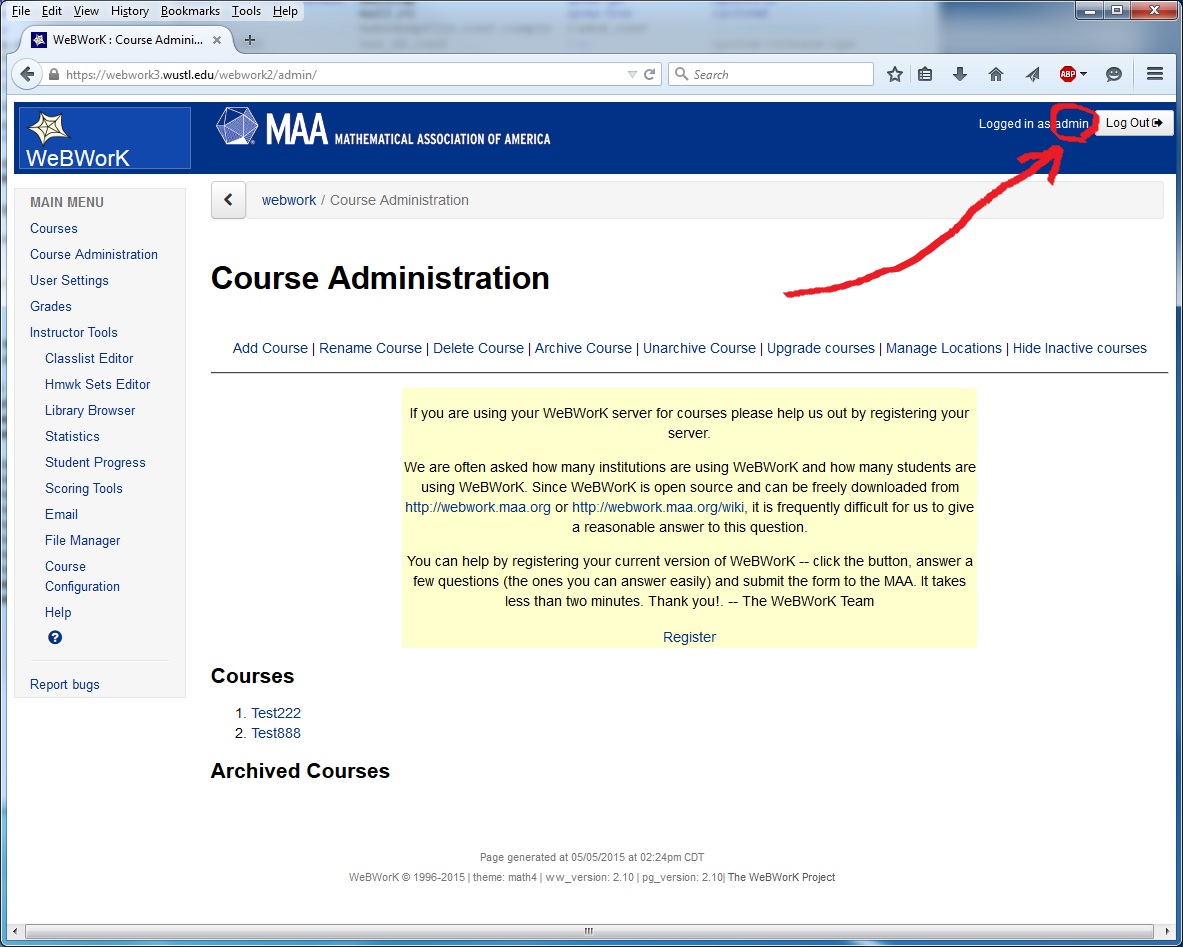Click the site security padlock icon
Viewport: 1183px width, 947px height.
54,75
